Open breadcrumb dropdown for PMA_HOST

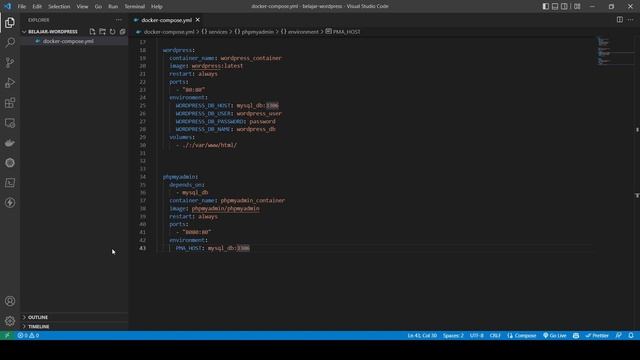coord(343,31)
